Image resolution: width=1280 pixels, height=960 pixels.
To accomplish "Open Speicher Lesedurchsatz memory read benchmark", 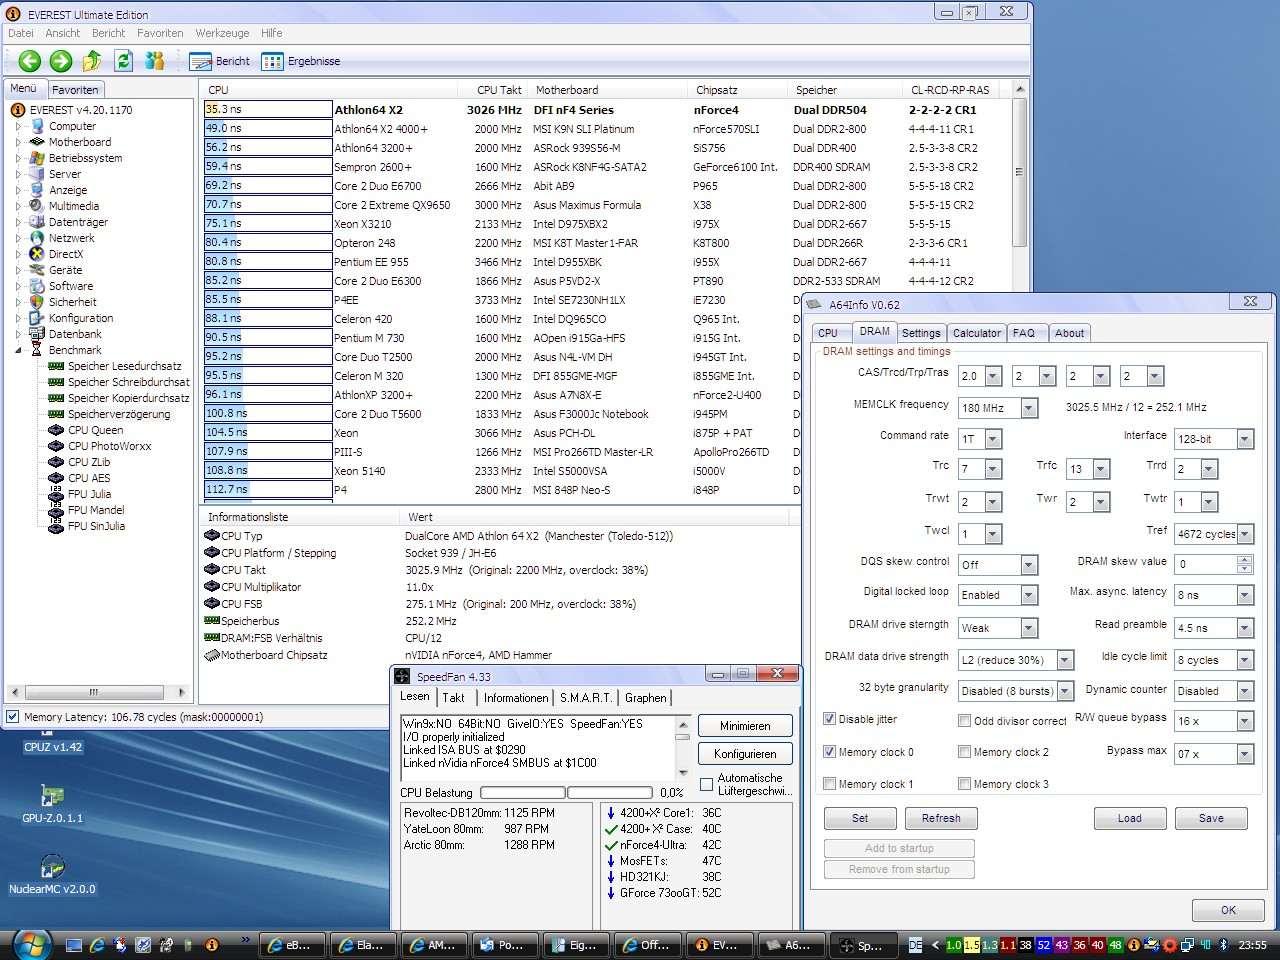I will [125, 366].
